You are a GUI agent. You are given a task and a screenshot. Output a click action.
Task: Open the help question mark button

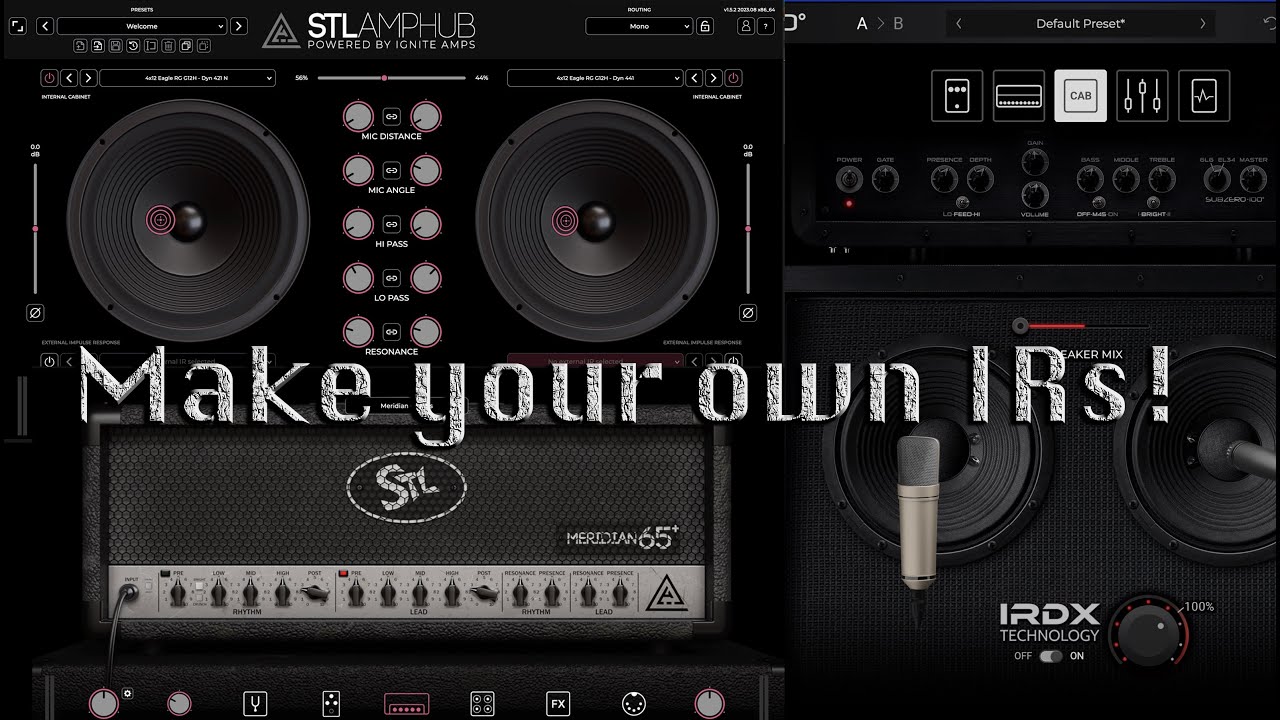[x=764, y=26]
